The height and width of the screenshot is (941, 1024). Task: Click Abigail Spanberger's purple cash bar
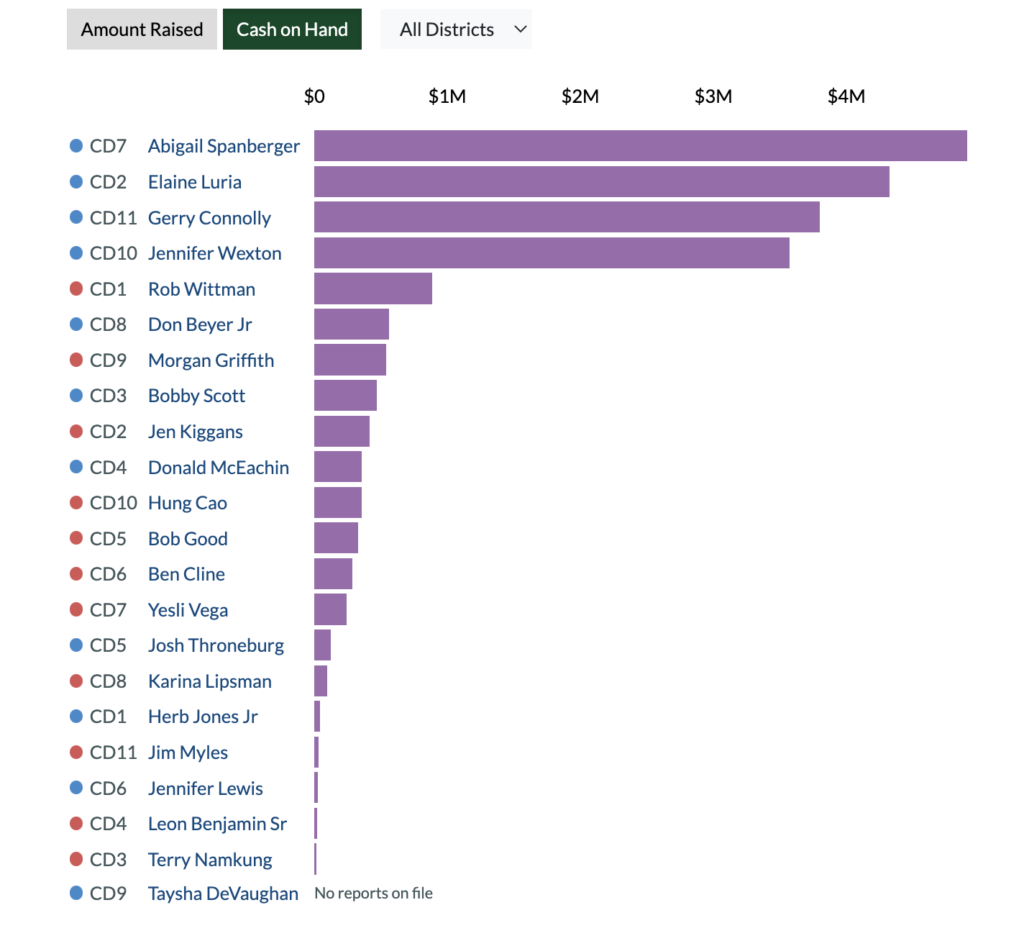pos(640,146)
